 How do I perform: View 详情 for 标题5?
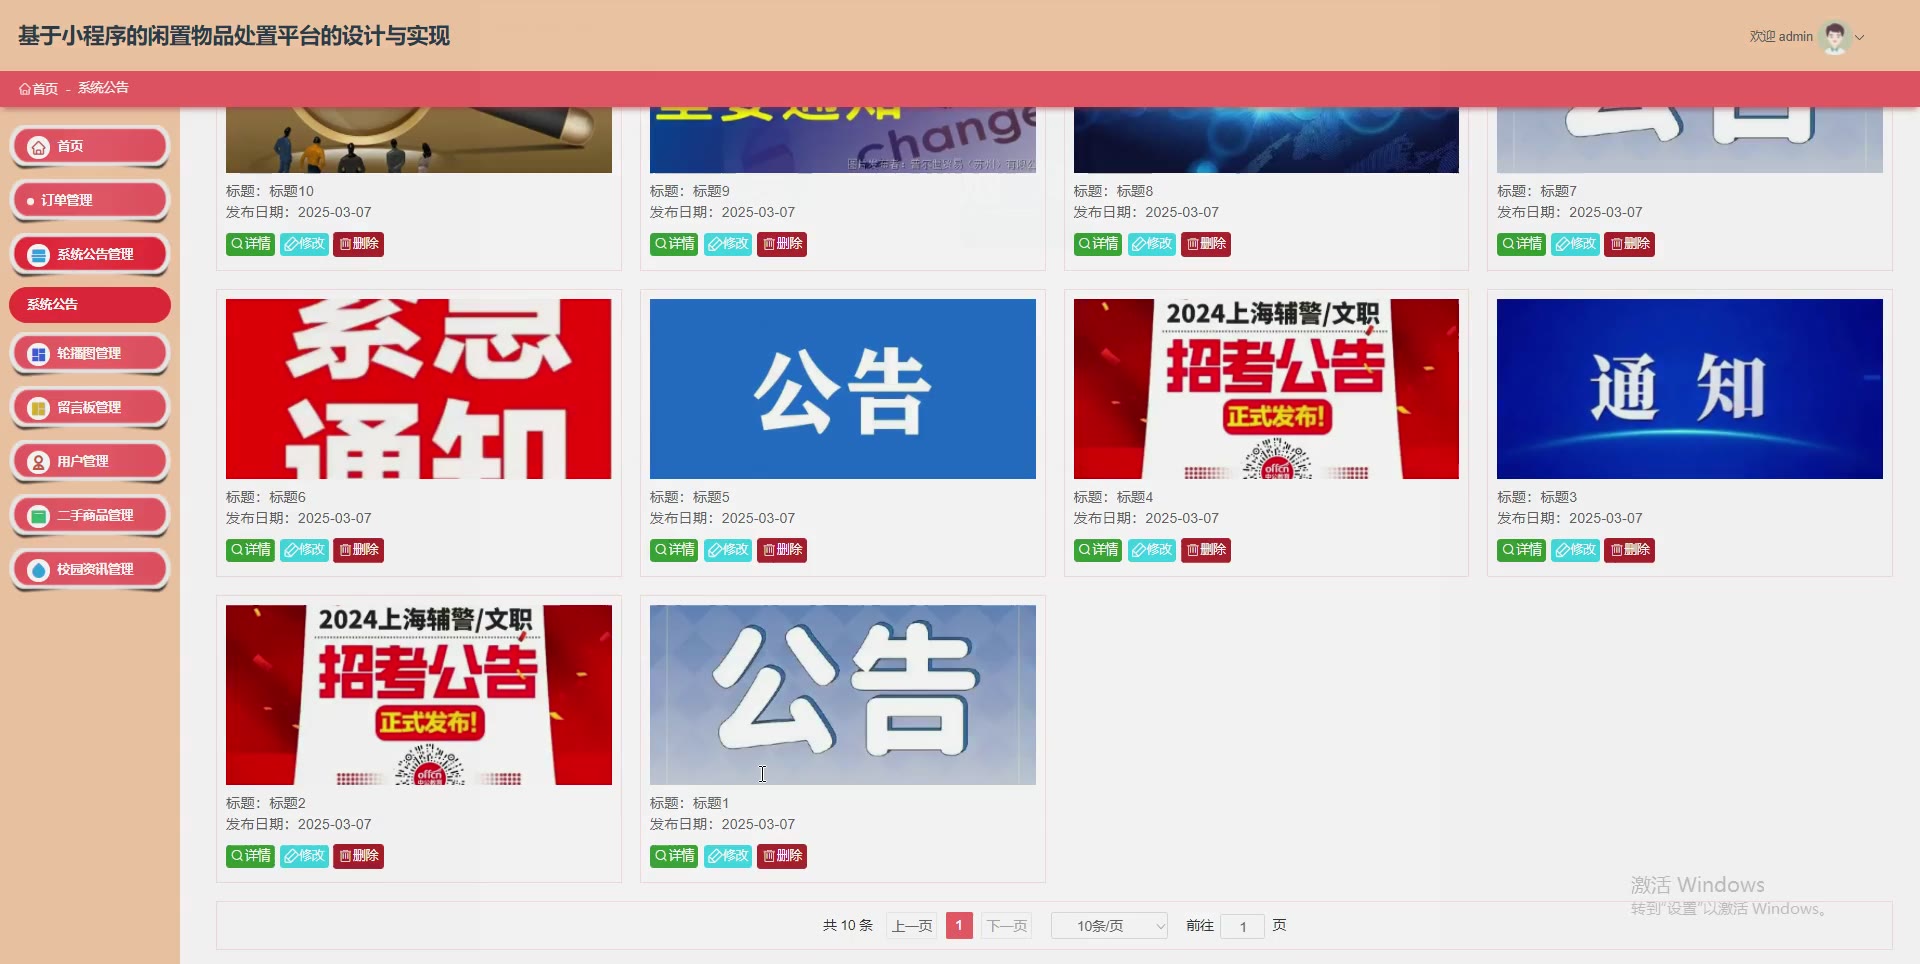coord(674,550)
